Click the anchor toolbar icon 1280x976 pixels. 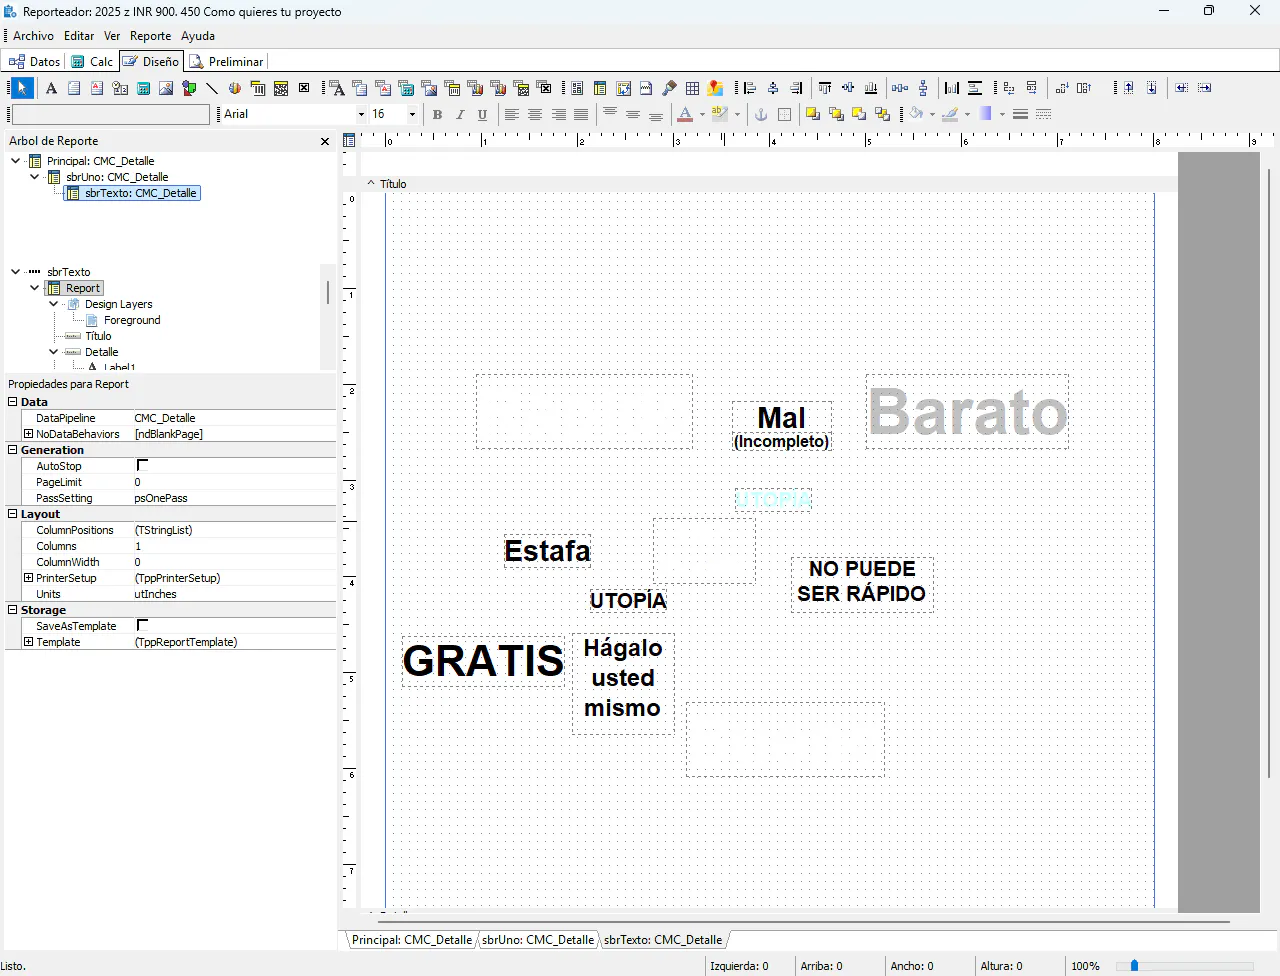[x=761, y=114]
